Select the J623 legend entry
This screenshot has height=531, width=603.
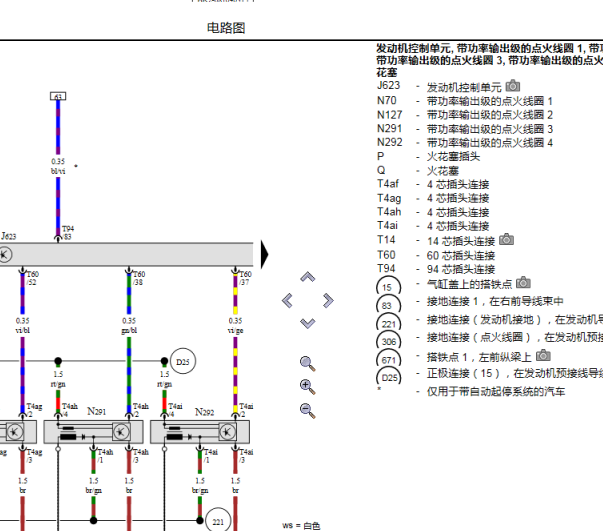tap(448, 86)
